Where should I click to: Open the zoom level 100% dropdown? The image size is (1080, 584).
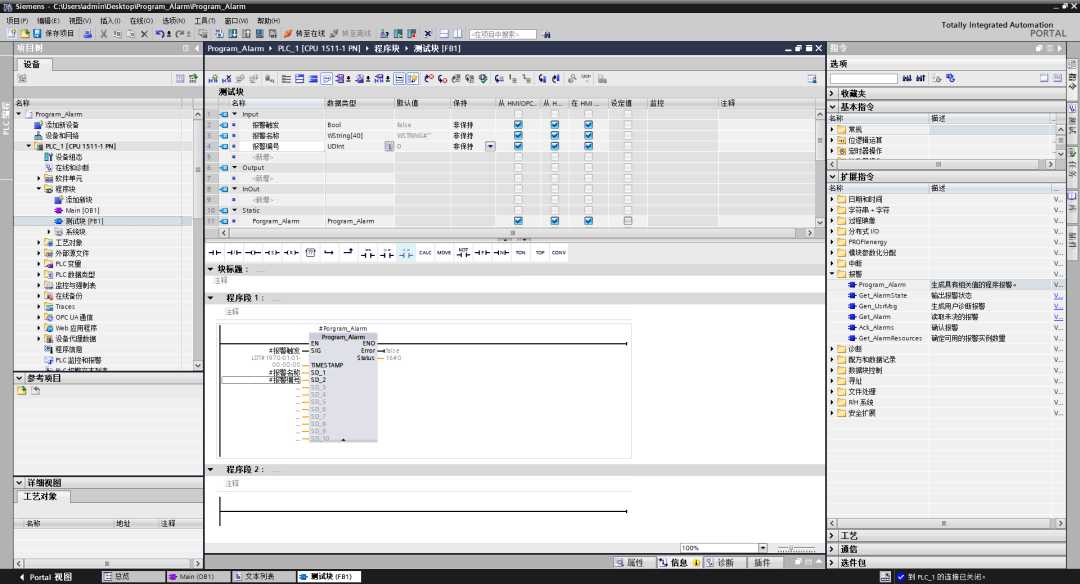(763, 548)
